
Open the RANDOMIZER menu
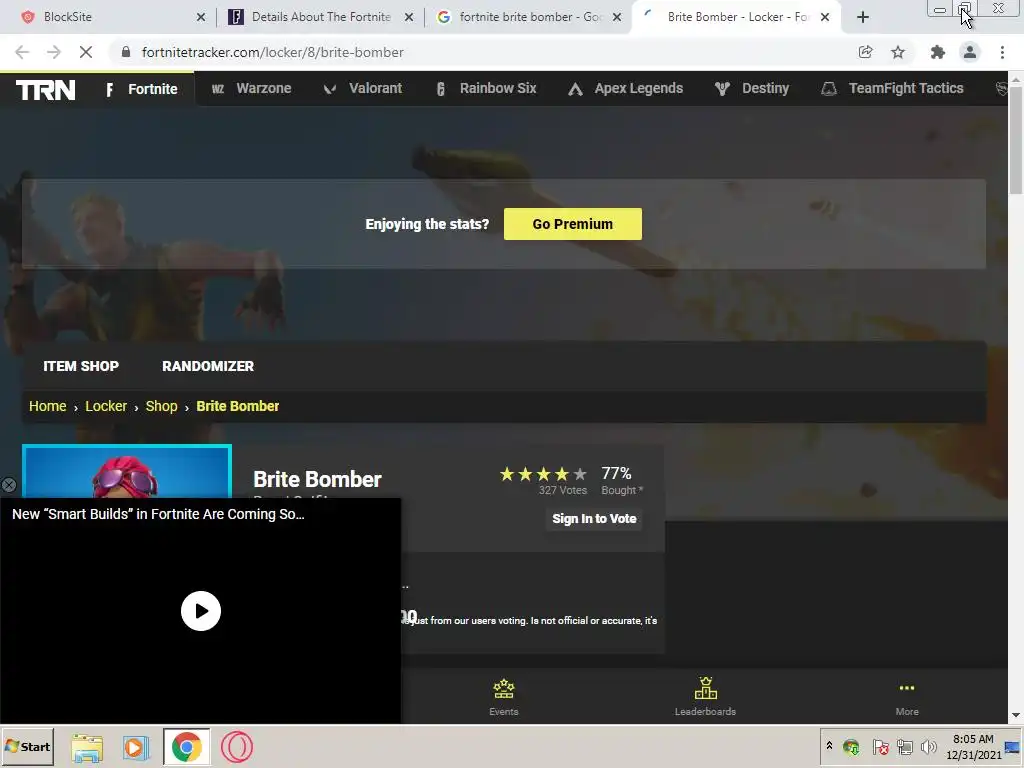(x=208, y=366)
